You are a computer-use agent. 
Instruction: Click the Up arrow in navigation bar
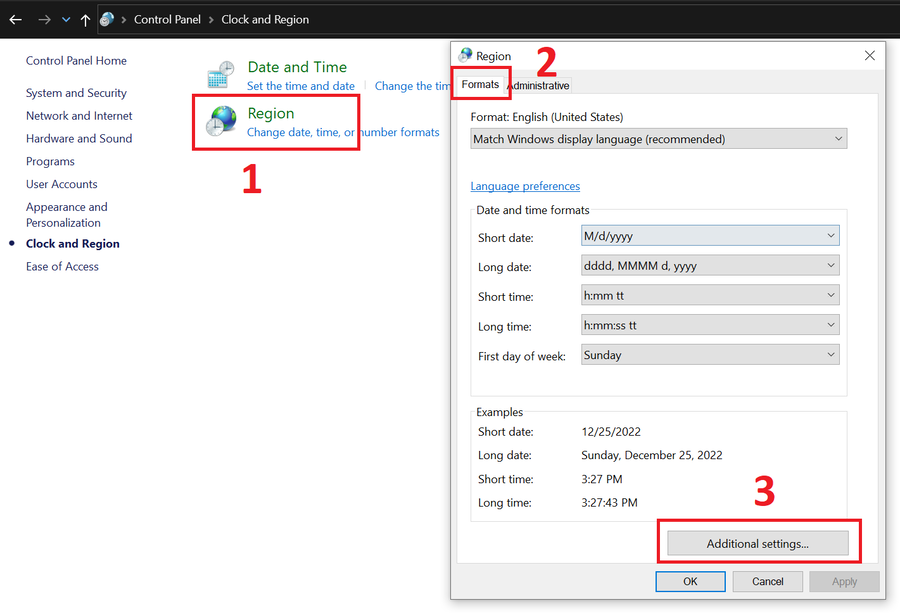(85, 20)
